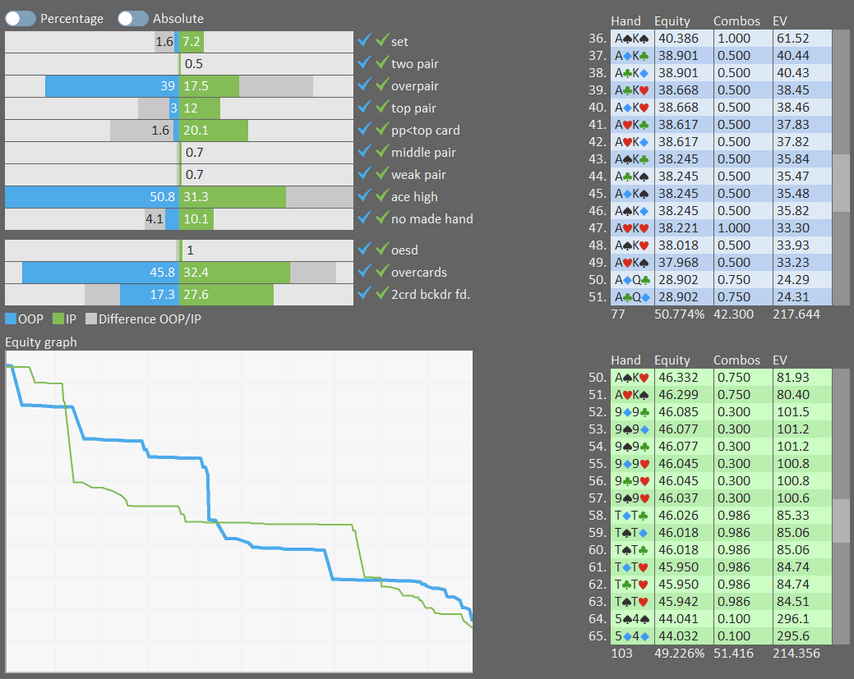854x679 pixels.
Task: Click the green IP legend swatch
Action: 58,319
